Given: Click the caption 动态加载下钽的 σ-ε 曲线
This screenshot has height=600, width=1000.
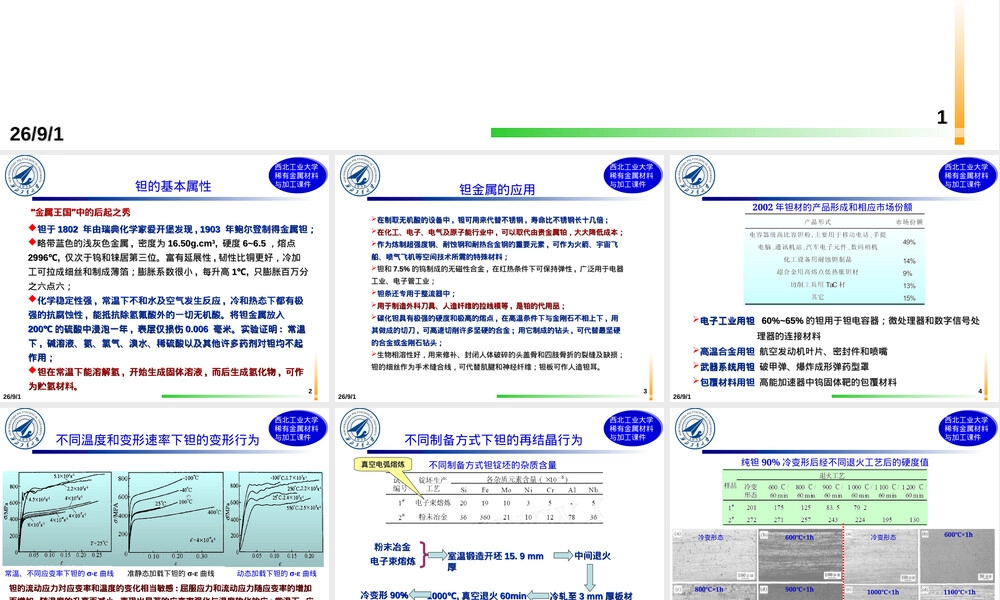Looking at the screenshot, I should [x=277, y=573].
